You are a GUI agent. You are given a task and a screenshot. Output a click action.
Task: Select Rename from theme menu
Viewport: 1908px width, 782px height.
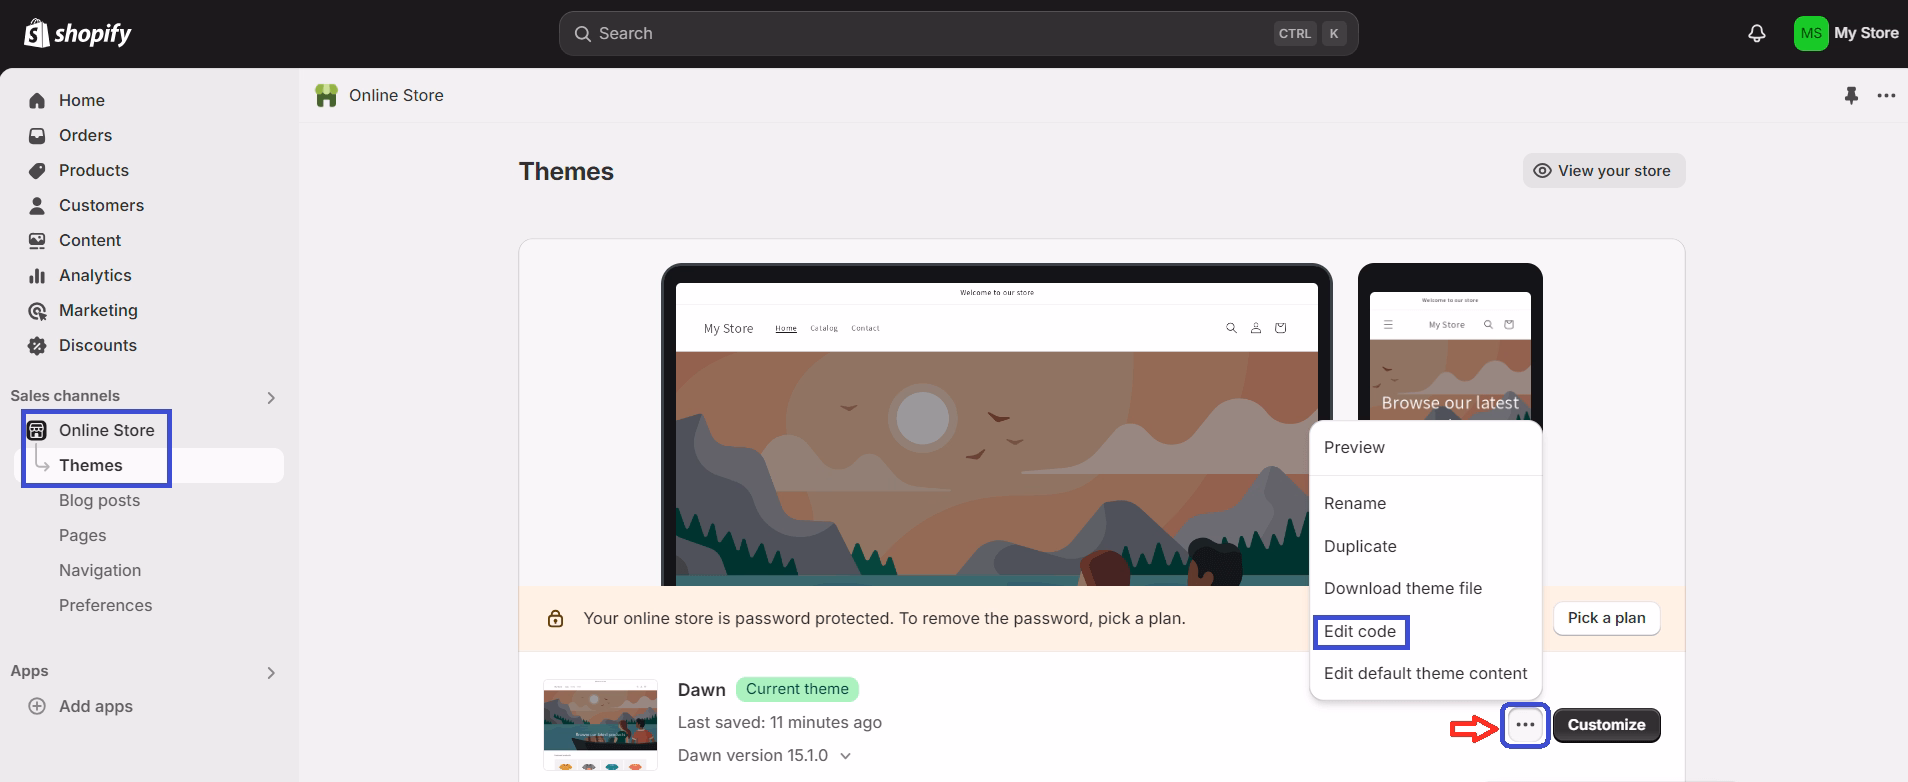click(x=1426, y=503)
